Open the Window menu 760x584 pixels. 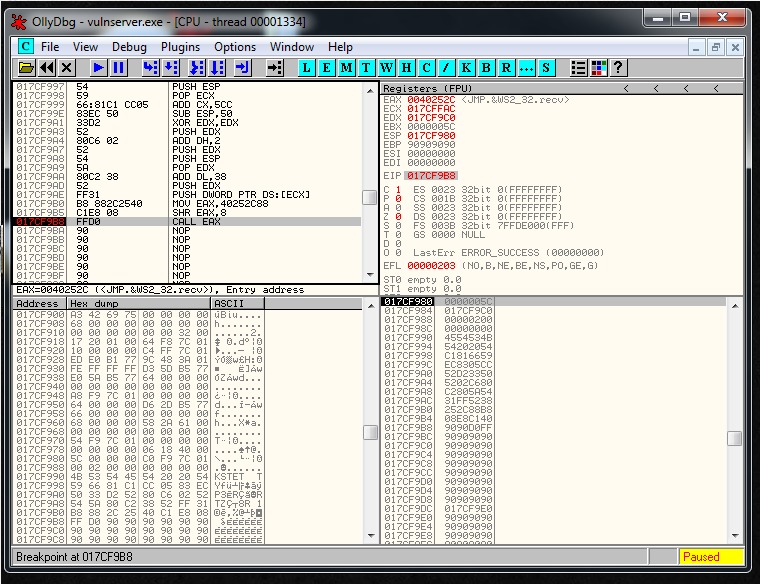[x=292, y=47]
